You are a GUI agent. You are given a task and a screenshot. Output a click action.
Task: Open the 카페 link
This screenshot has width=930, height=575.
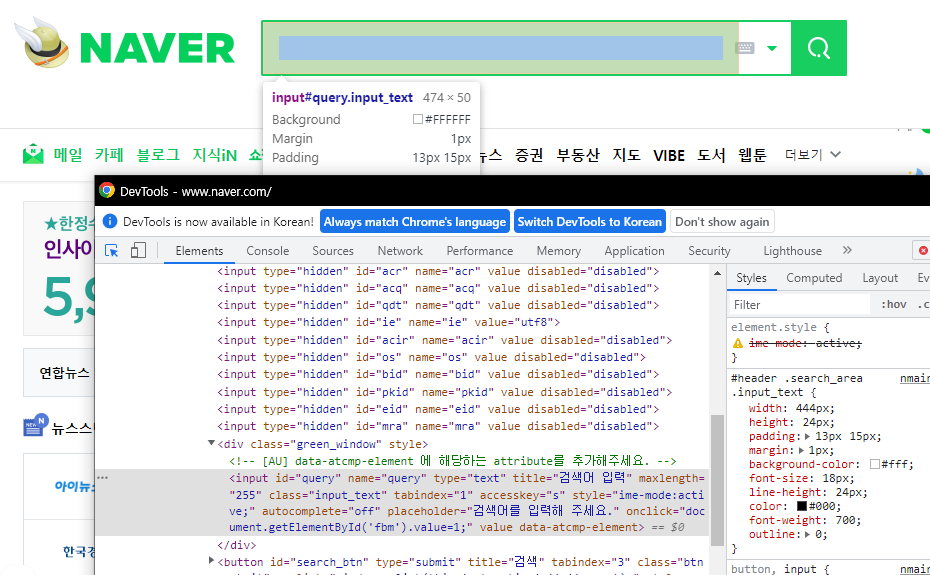[109, 155]
